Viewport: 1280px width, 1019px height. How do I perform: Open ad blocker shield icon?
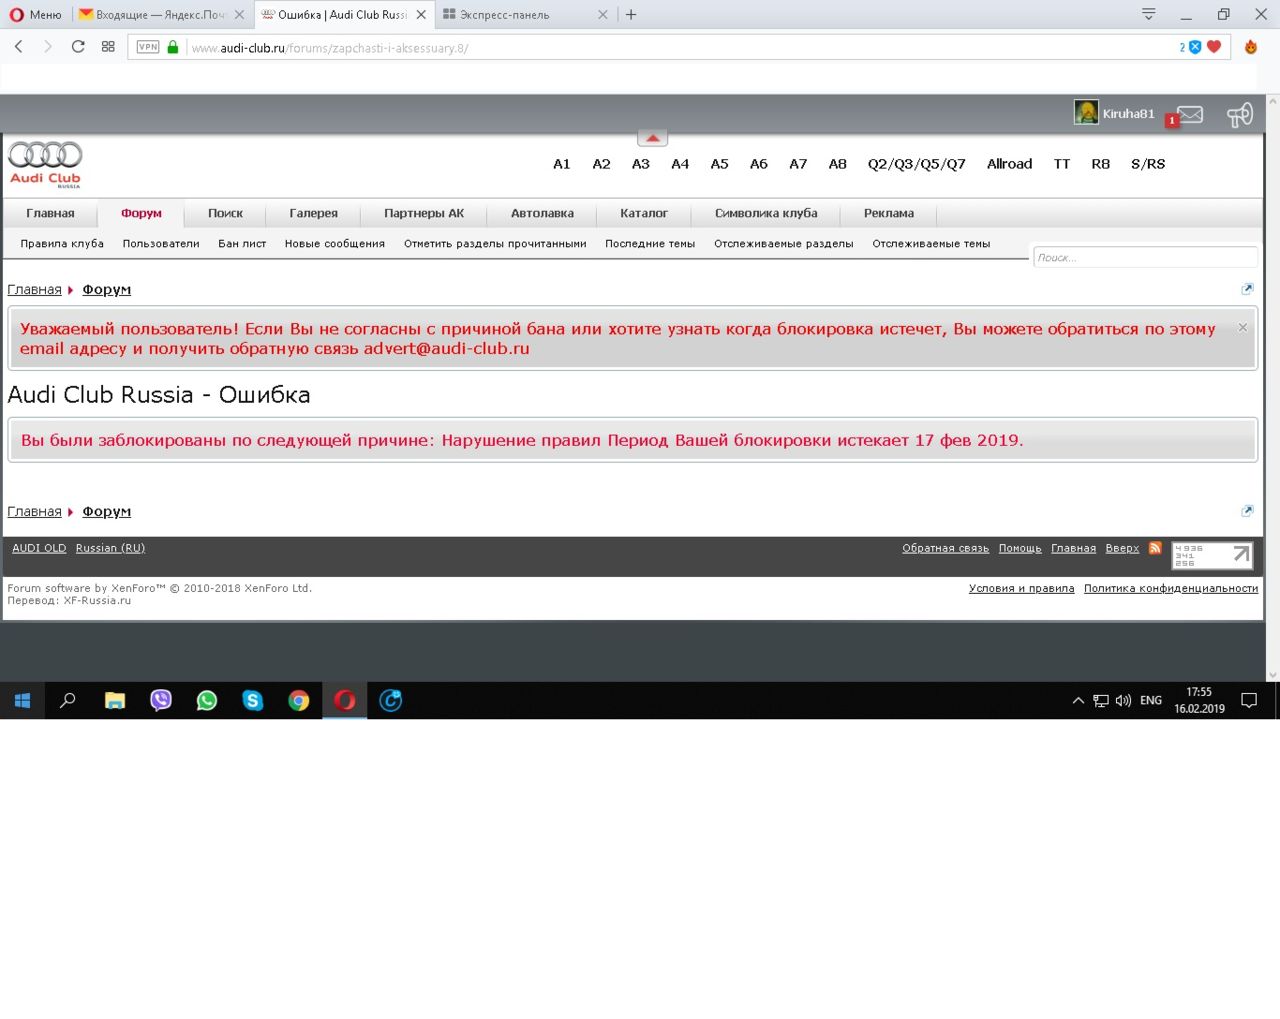[x=1194, y=47]
